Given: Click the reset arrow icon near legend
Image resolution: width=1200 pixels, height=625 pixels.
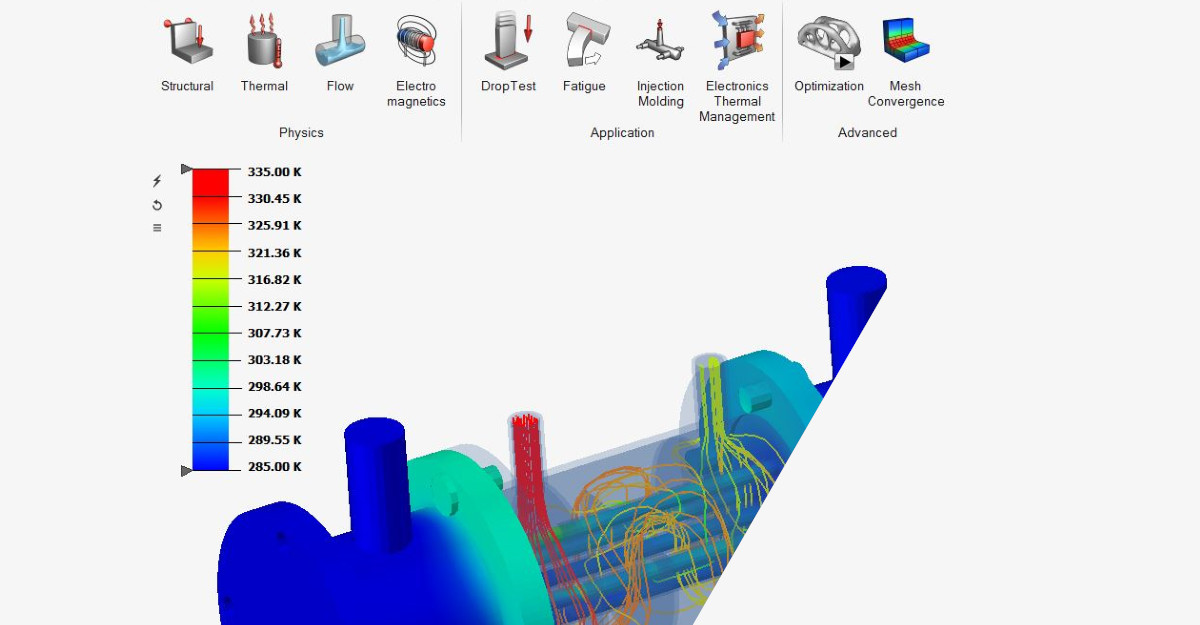Looking at the screenshot, I should coord(156,204).
